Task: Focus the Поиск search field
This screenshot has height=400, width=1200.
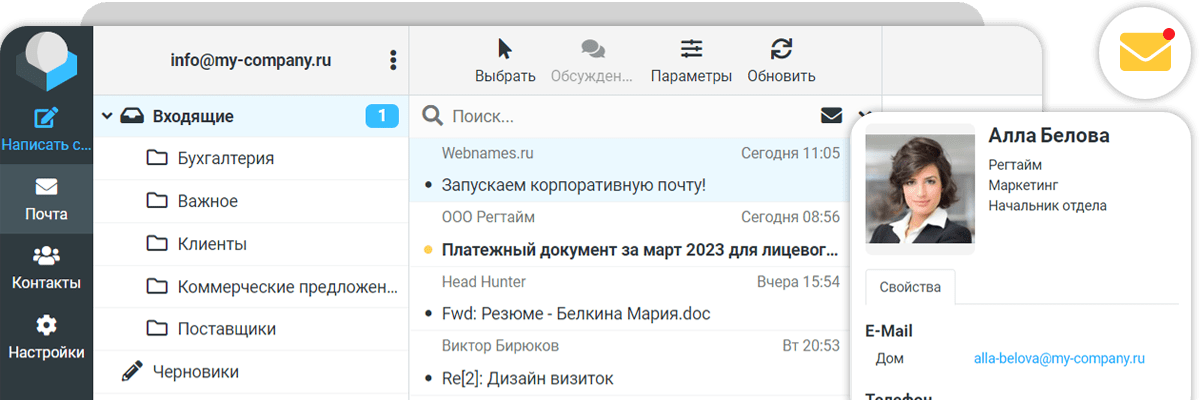Action: point(630,116)
